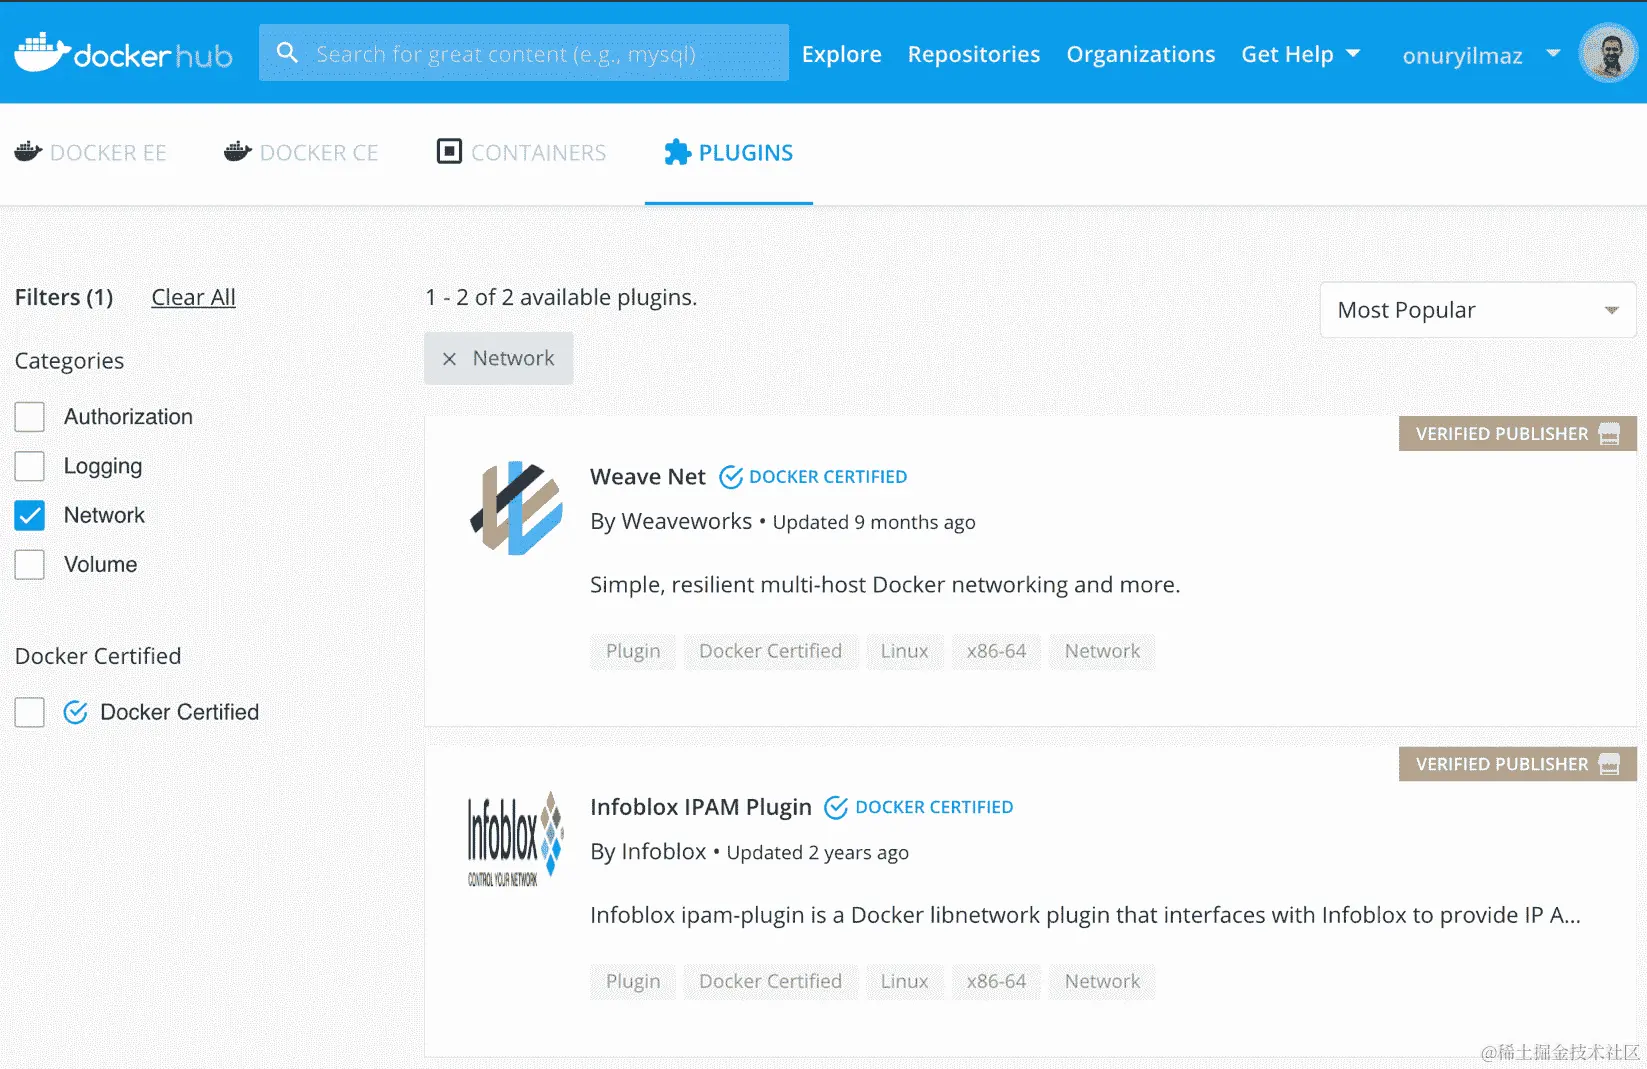Go to Repositories
Image resolution: width=1647 pixels, height=1069 pixels.
[x=974, y=54]
